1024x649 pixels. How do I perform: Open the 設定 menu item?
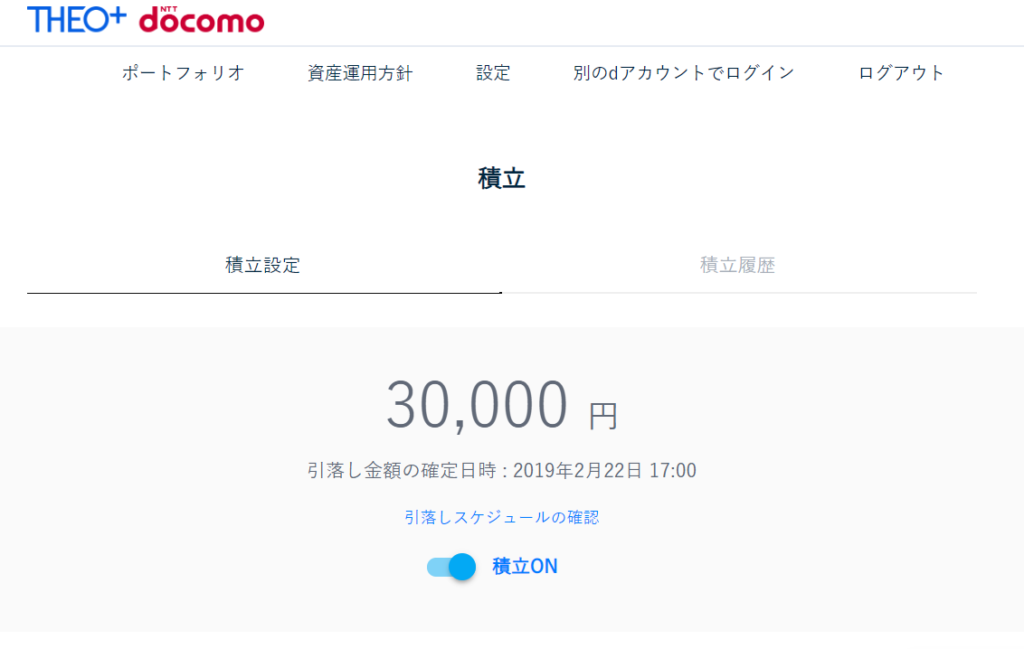(493, 72)
